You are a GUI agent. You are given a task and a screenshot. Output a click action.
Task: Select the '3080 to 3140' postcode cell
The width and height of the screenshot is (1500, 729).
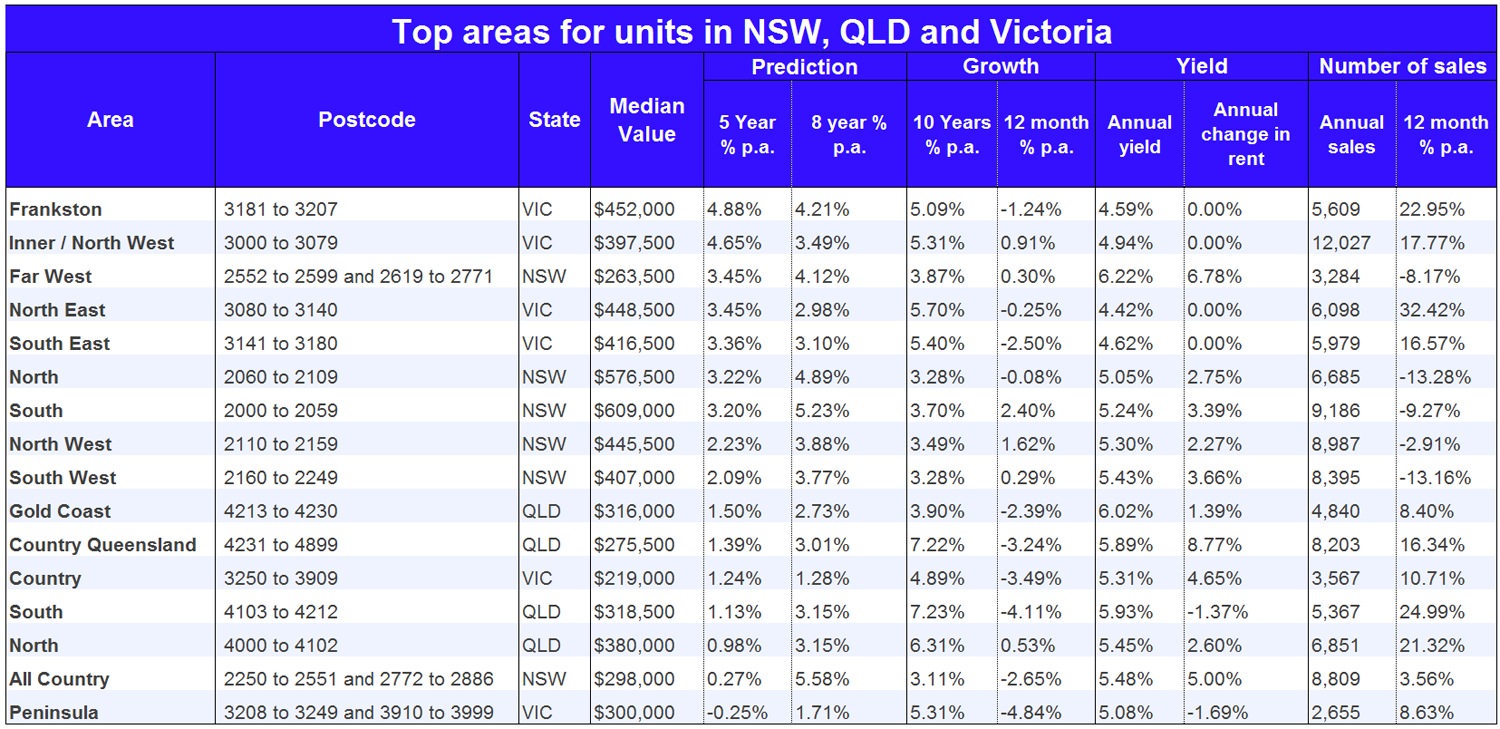[x=281, y=310]
